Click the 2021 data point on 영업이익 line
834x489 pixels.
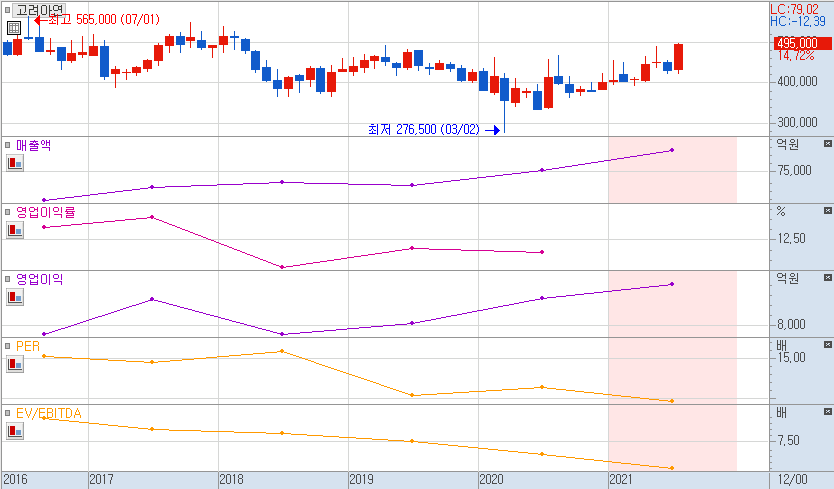pyautogui.click(x=672, y=284)
